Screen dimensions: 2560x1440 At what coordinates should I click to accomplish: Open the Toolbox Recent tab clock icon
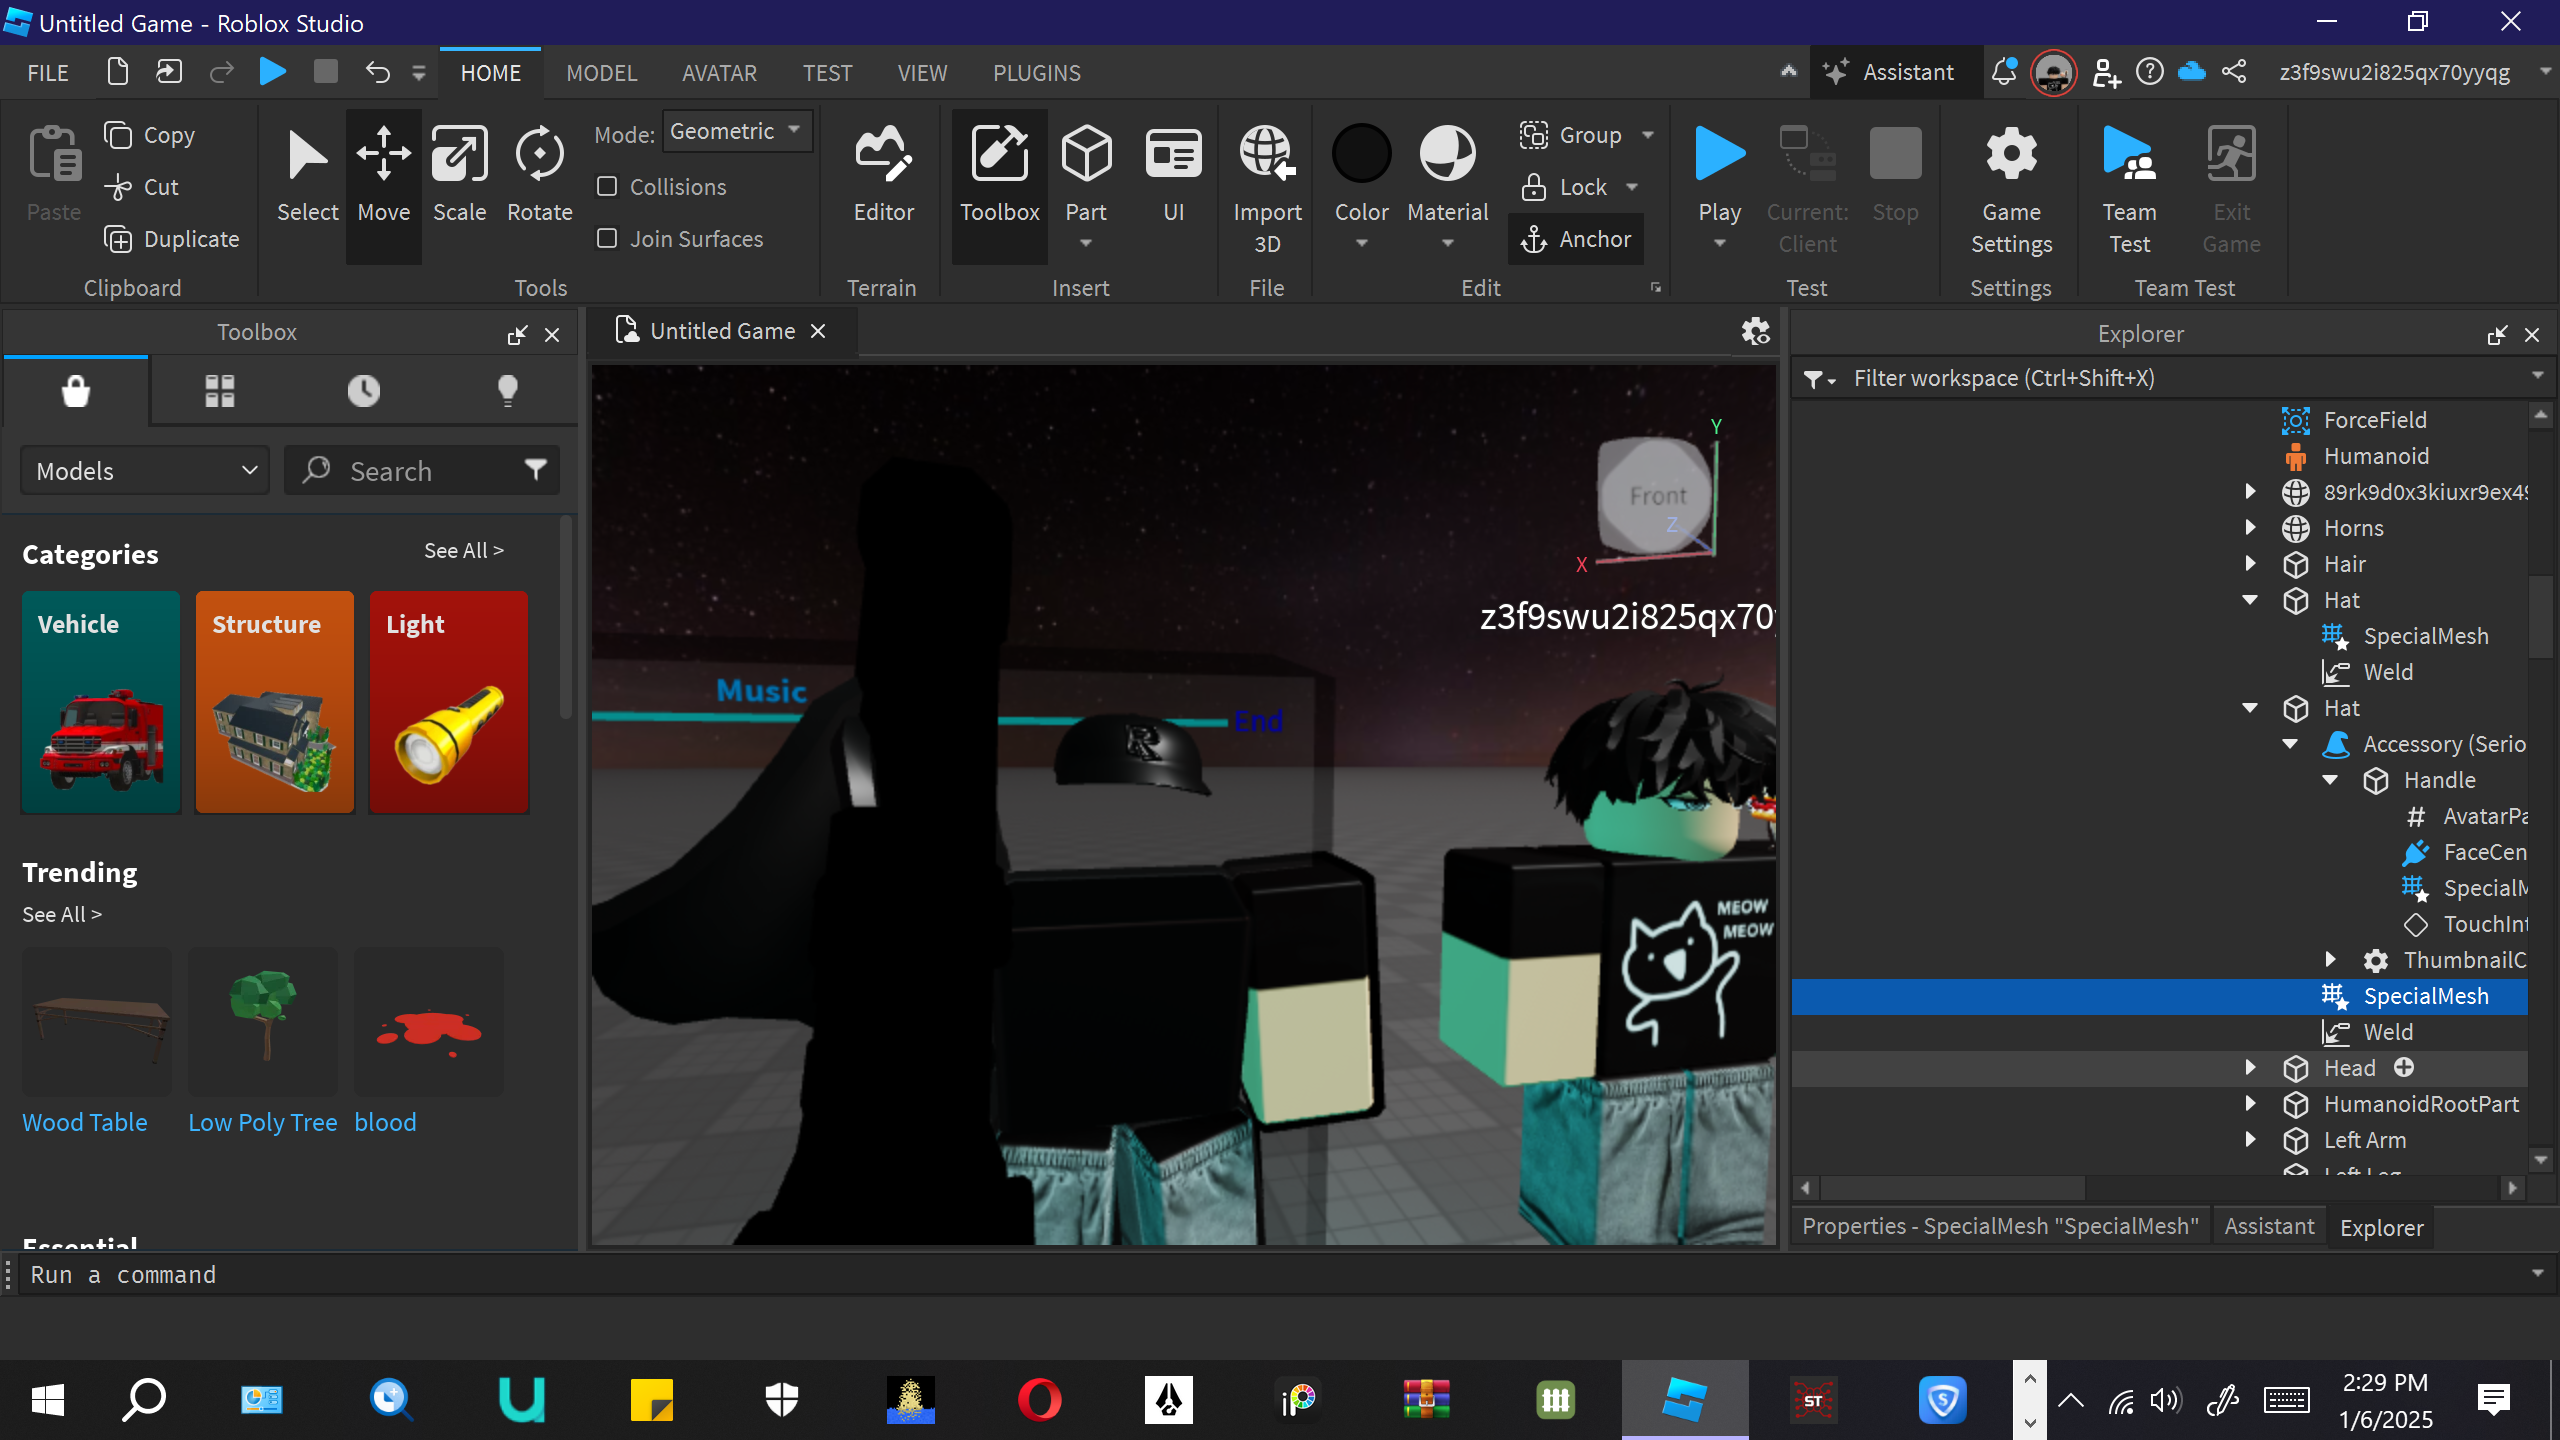tap(363, 390)
